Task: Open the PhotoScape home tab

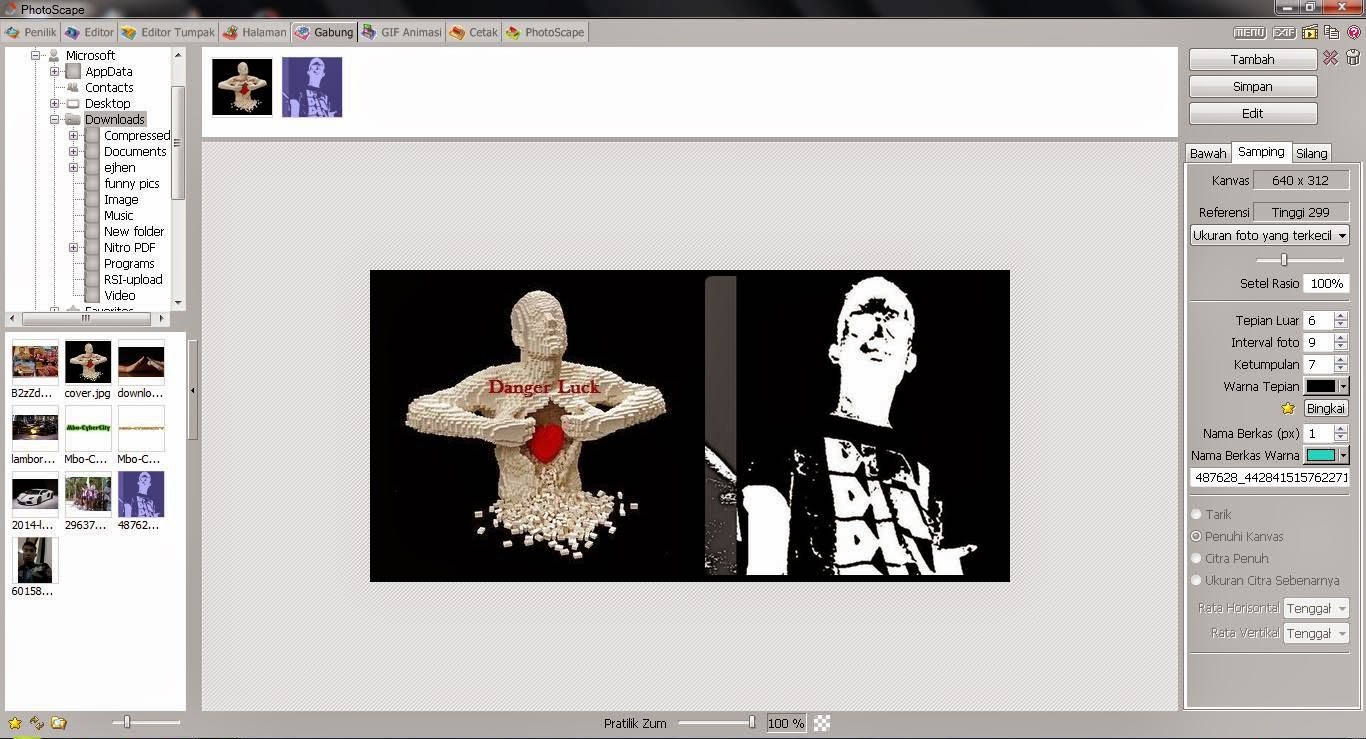Action: point(545,32)
